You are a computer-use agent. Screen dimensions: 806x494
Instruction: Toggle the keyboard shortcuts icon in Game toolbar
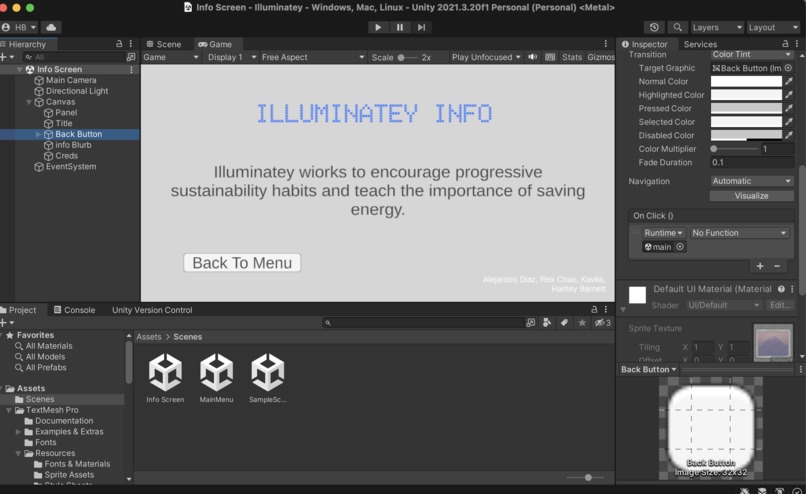point(550,57)
